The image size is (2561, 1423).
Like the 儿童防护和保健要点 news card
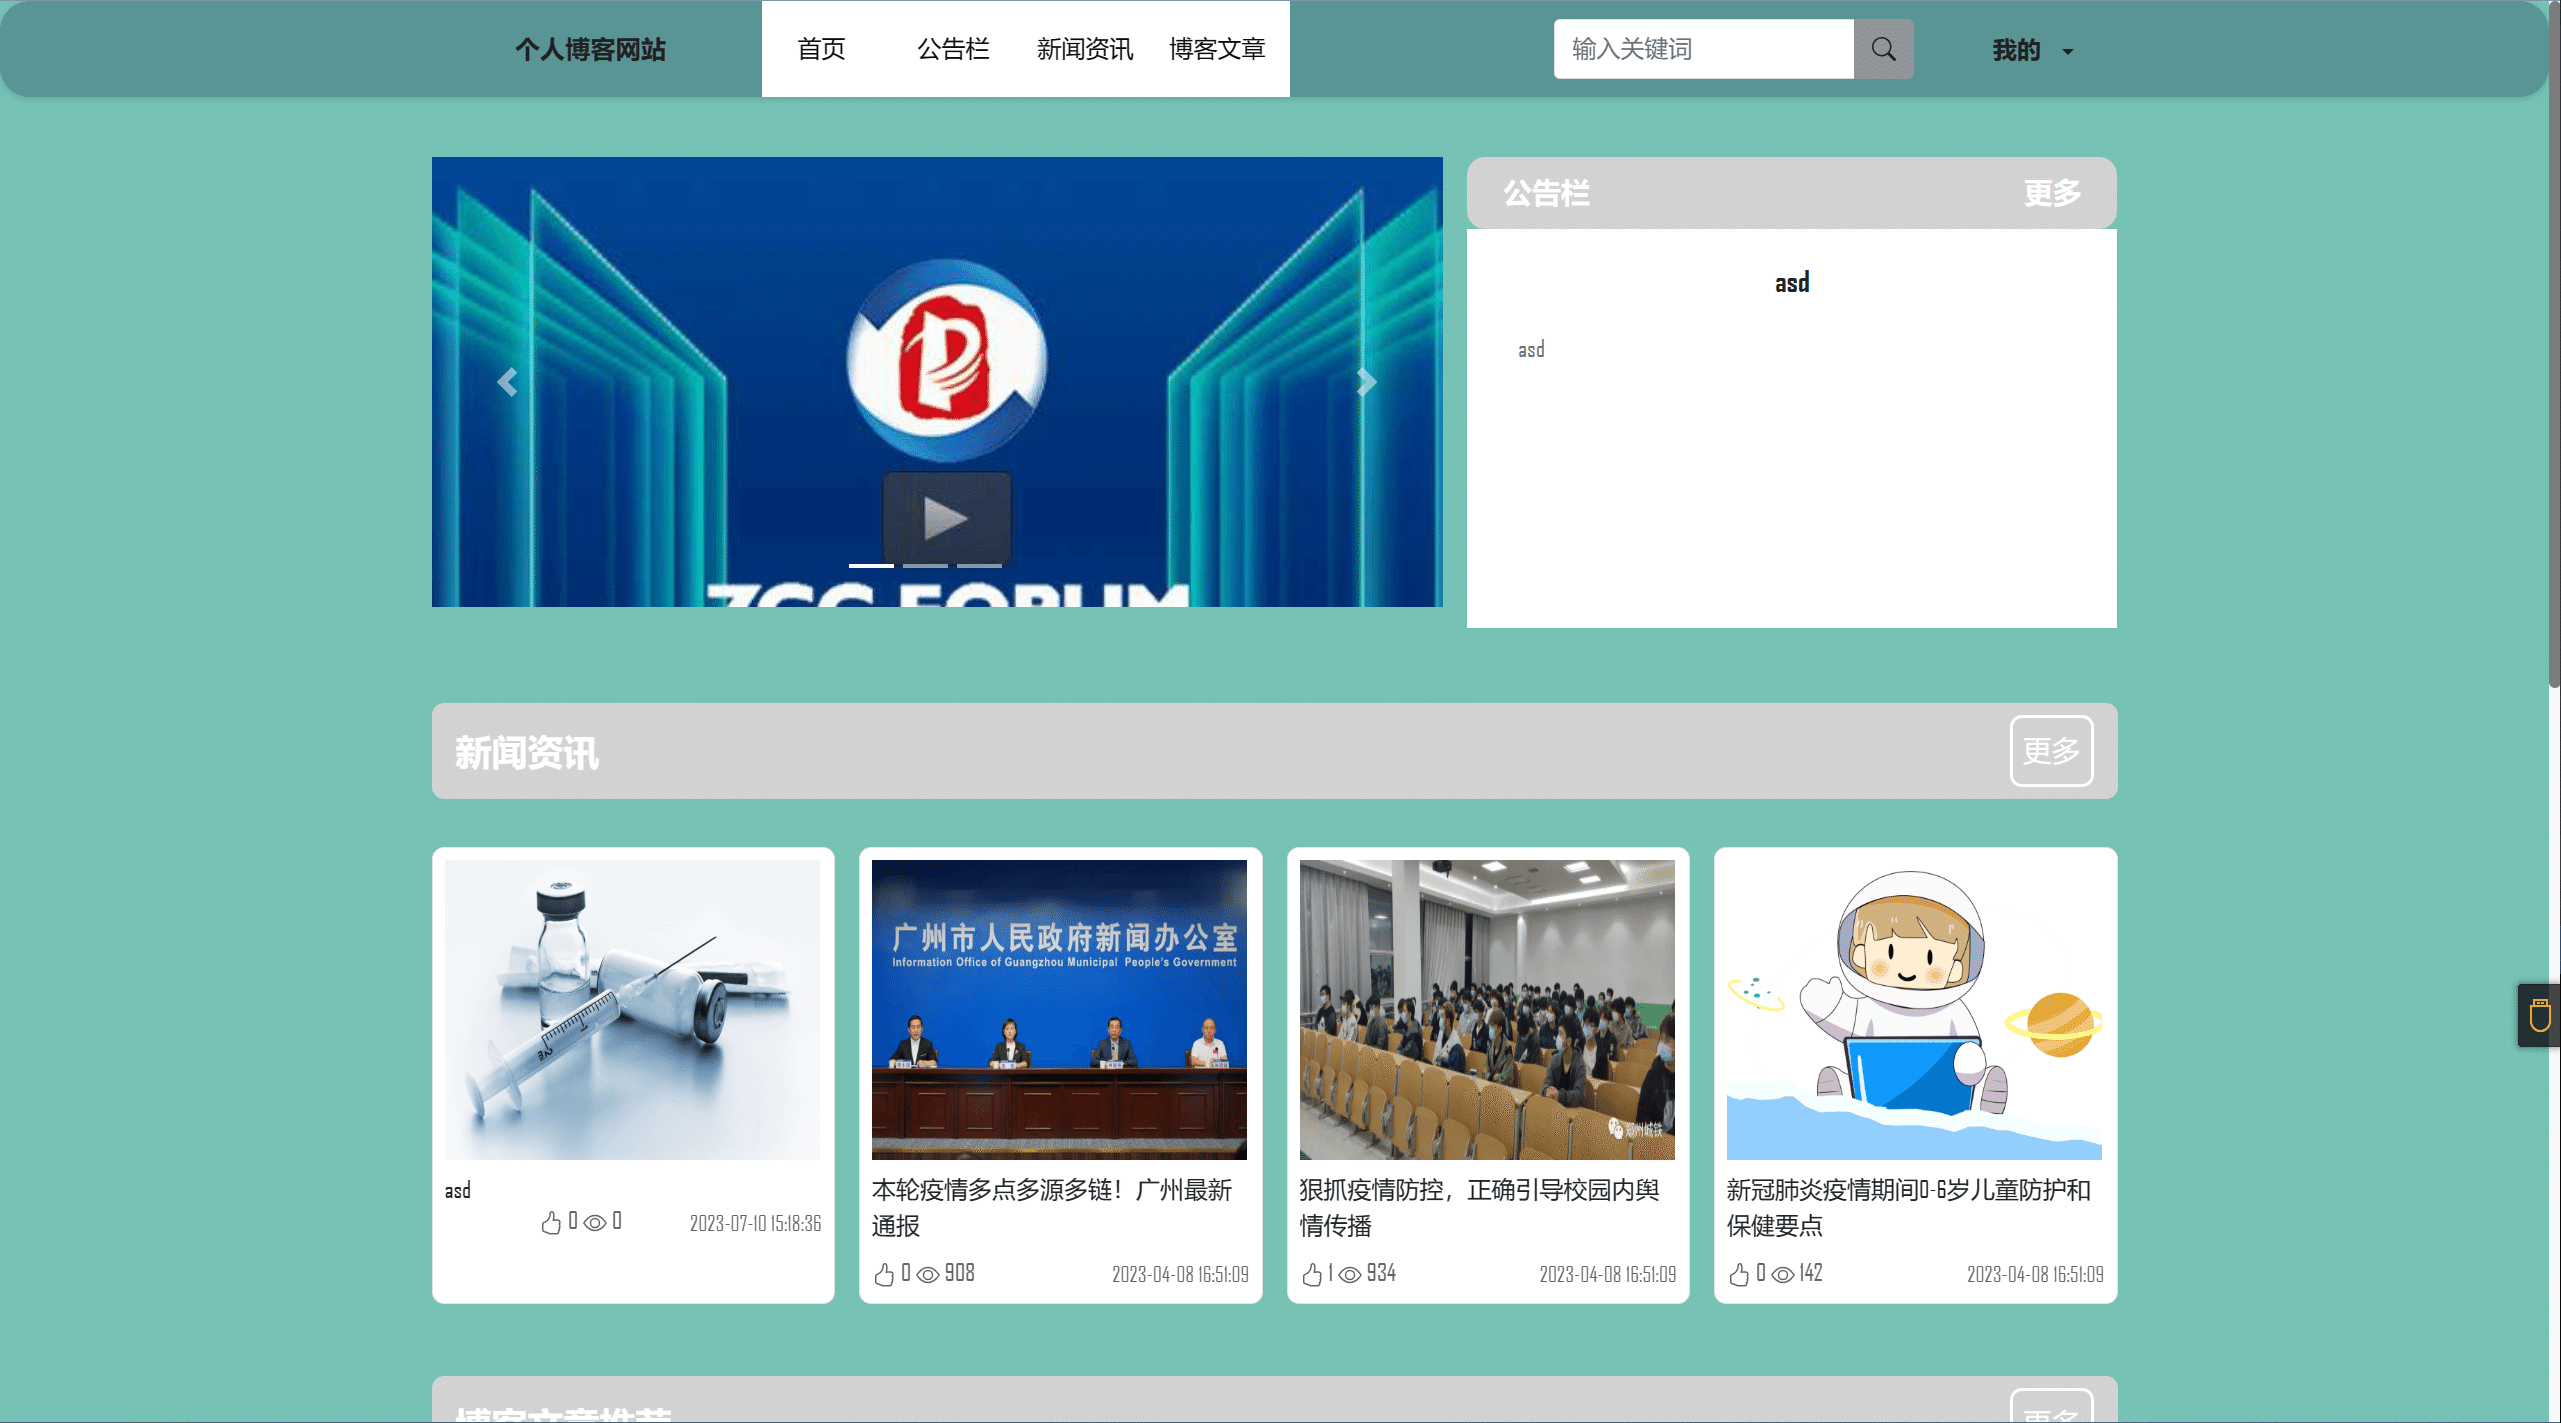point(1739,1274)
